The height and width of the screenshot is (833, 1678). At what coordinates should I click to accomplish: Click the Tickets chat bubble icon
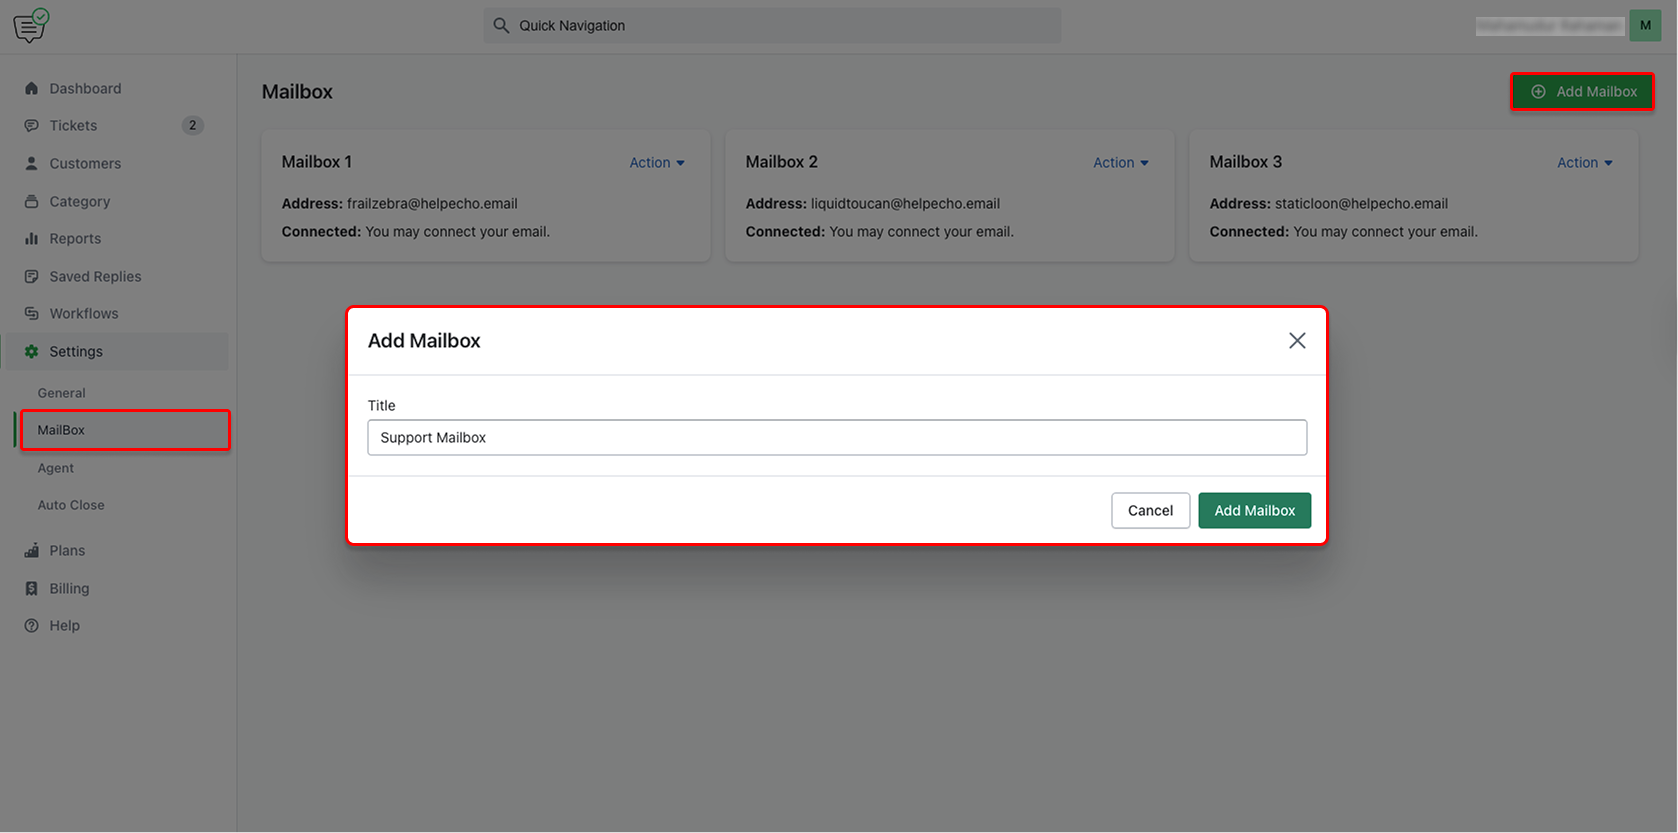[x=31, y=126]
